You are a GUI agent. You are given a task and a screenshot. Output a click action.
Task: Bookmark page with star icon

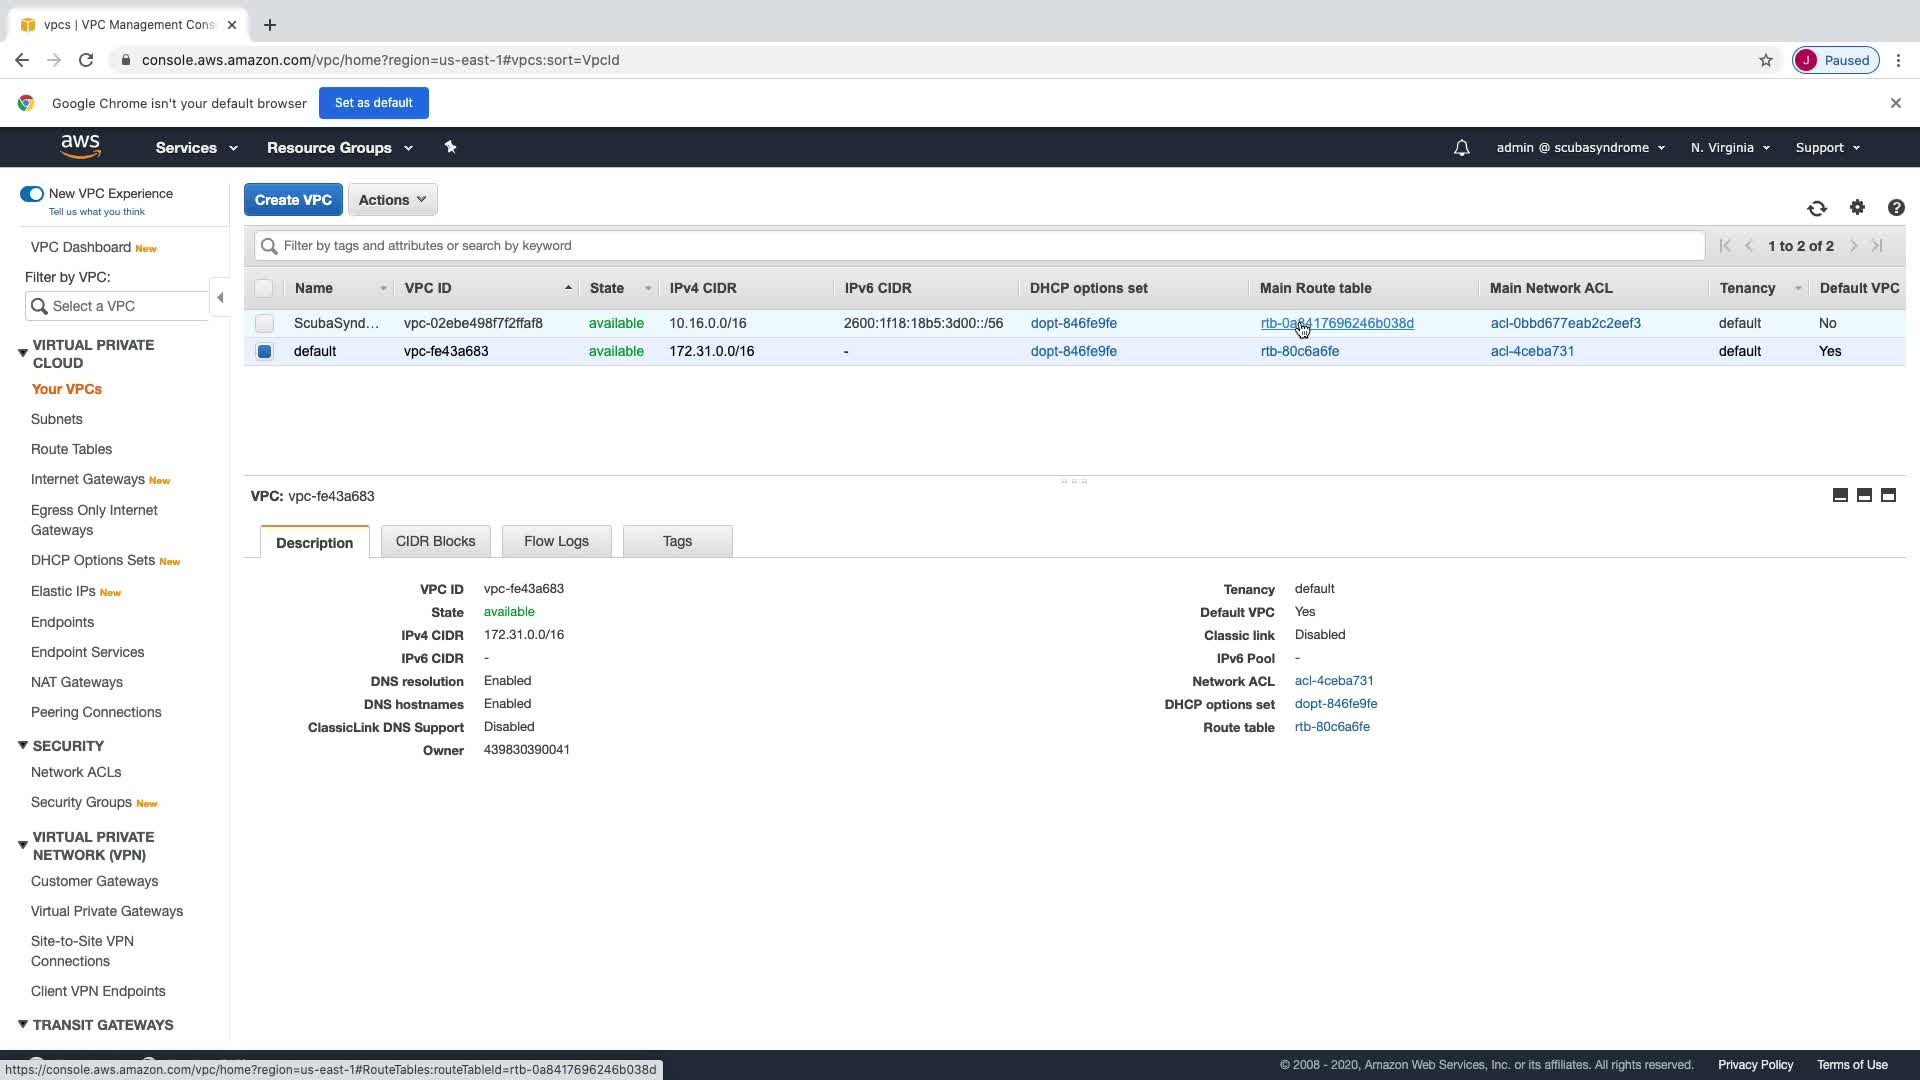1765,60
